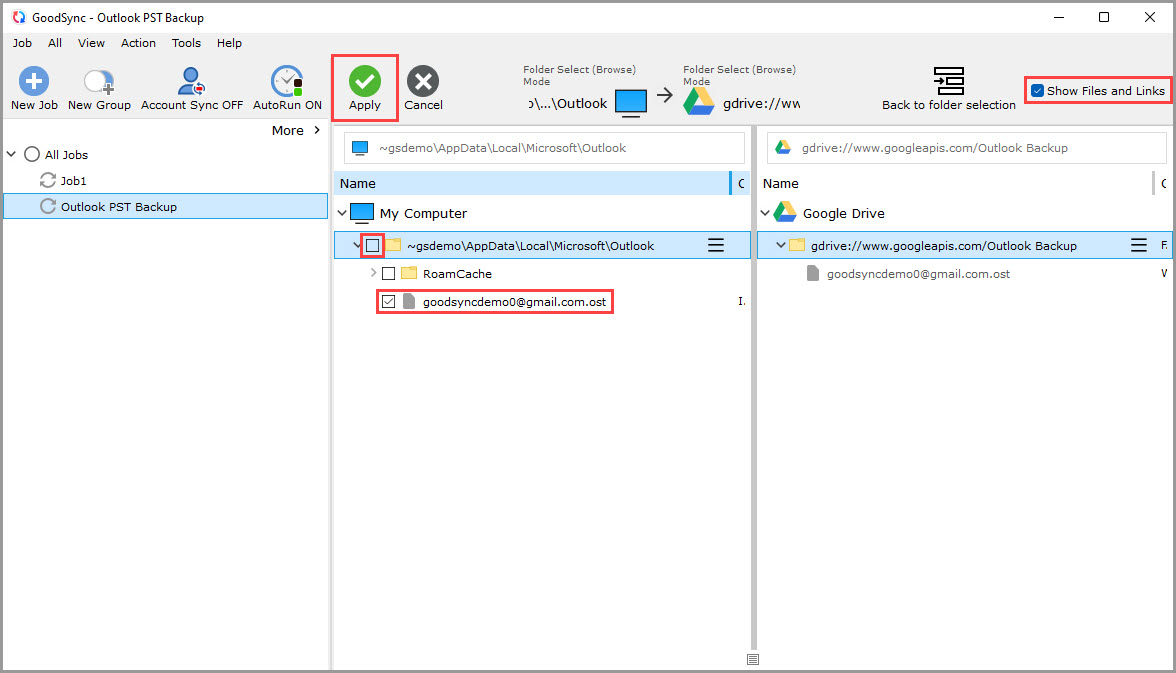
Task: Open the All menu
Action: point(55,43)
